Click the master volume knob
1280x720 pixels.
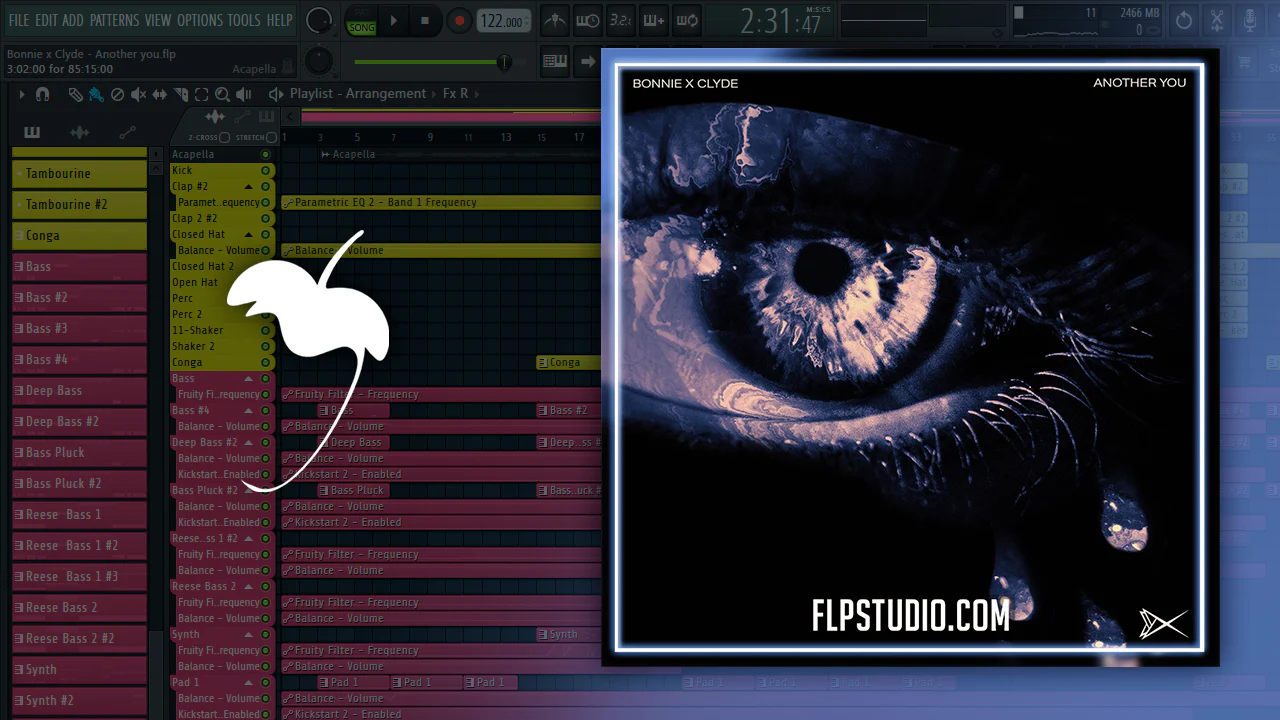coord(319,20)
